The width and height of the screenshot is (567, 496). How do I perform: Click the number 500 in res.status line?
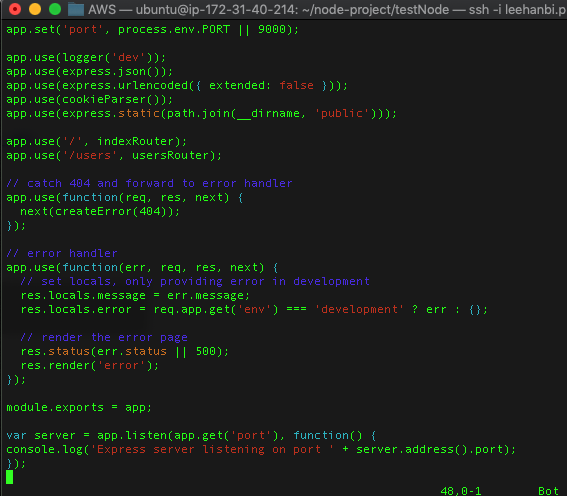coord(205,351)
